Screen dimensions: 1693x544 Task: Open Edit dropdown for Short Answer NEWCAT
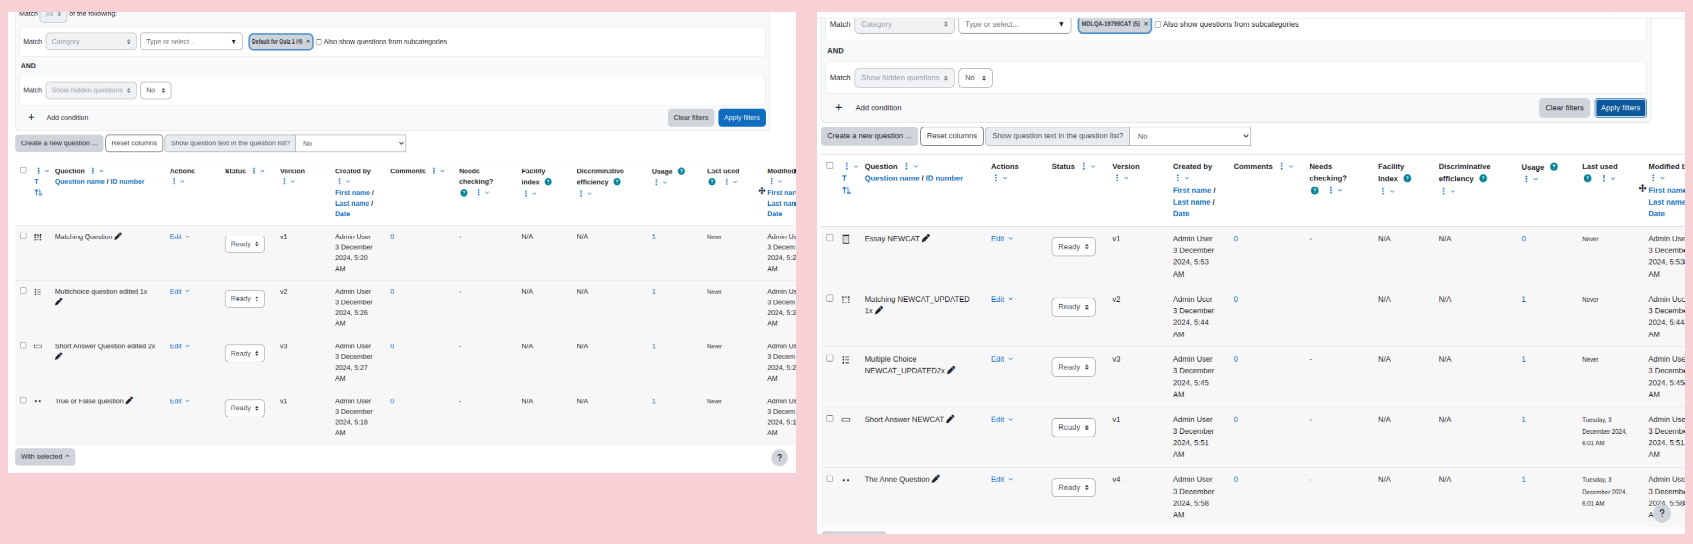point(1001,419)
